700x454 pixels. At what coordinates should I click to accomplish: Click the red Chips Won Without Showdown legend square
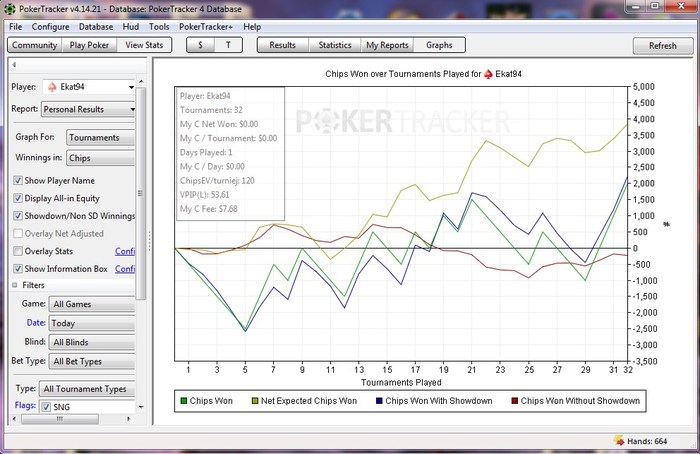coord(514,401)
